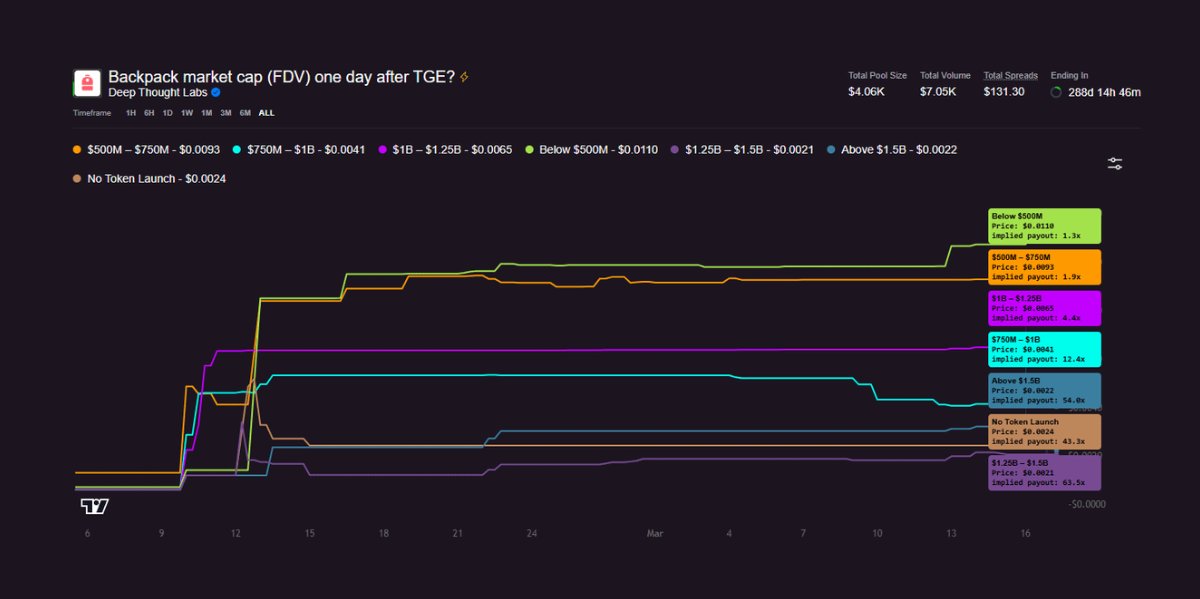Select the 1M timeframe
Screen dimensions: 1200x599
[206, 113]
